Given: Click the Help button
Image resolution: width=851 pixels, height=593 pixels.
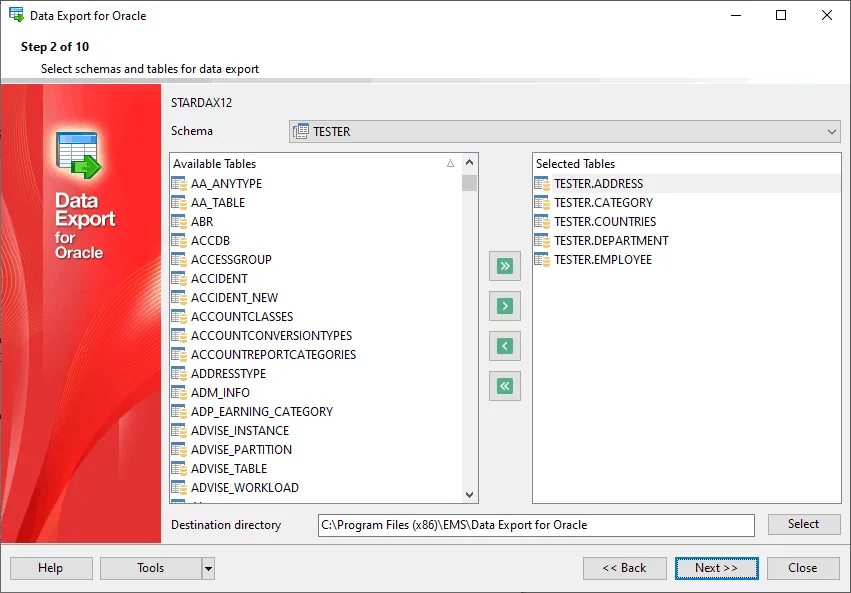Looking at the screenshot, I should 51,568.
